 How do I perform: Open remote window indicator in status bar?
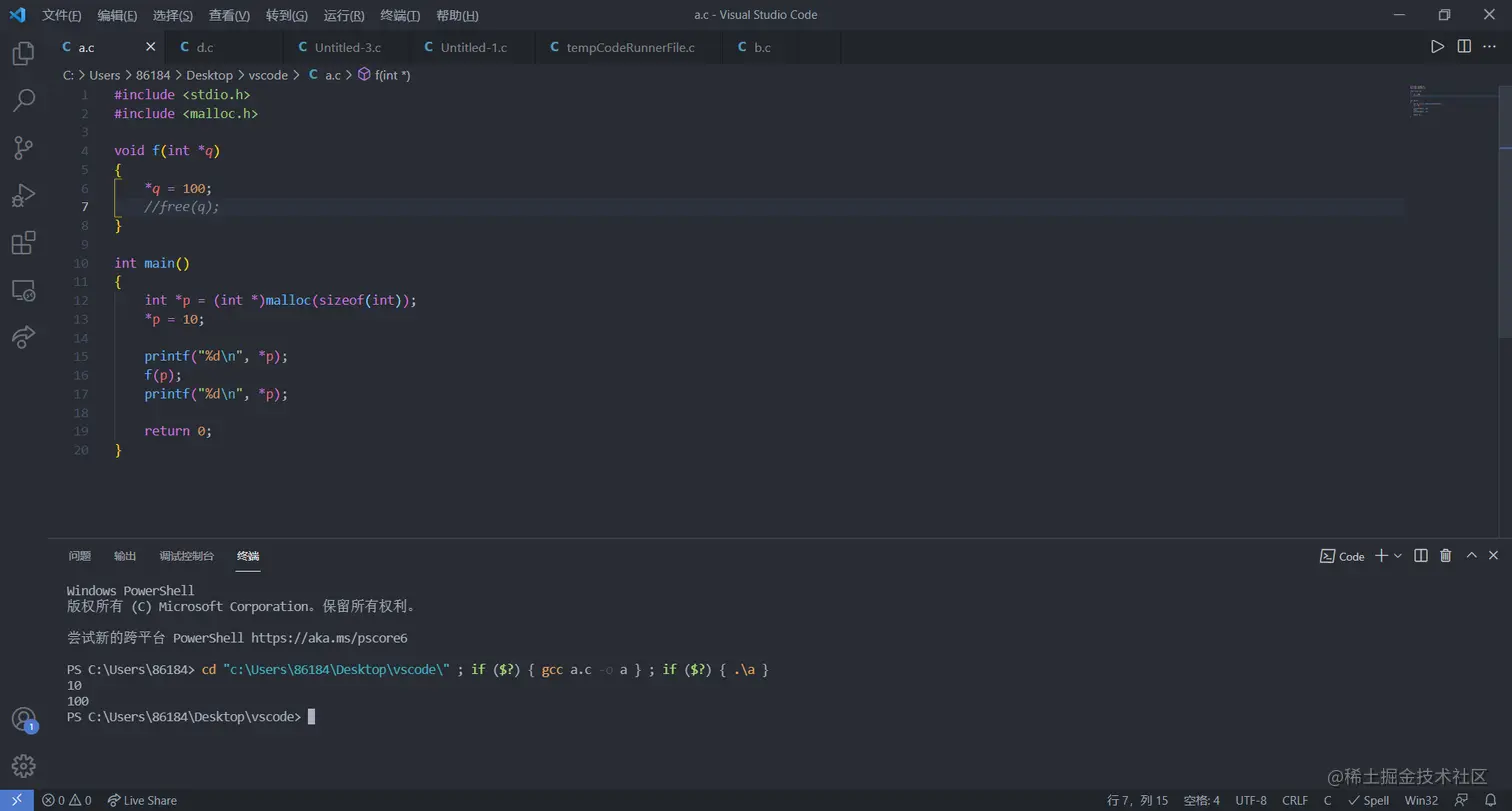(x=17, y=800)
